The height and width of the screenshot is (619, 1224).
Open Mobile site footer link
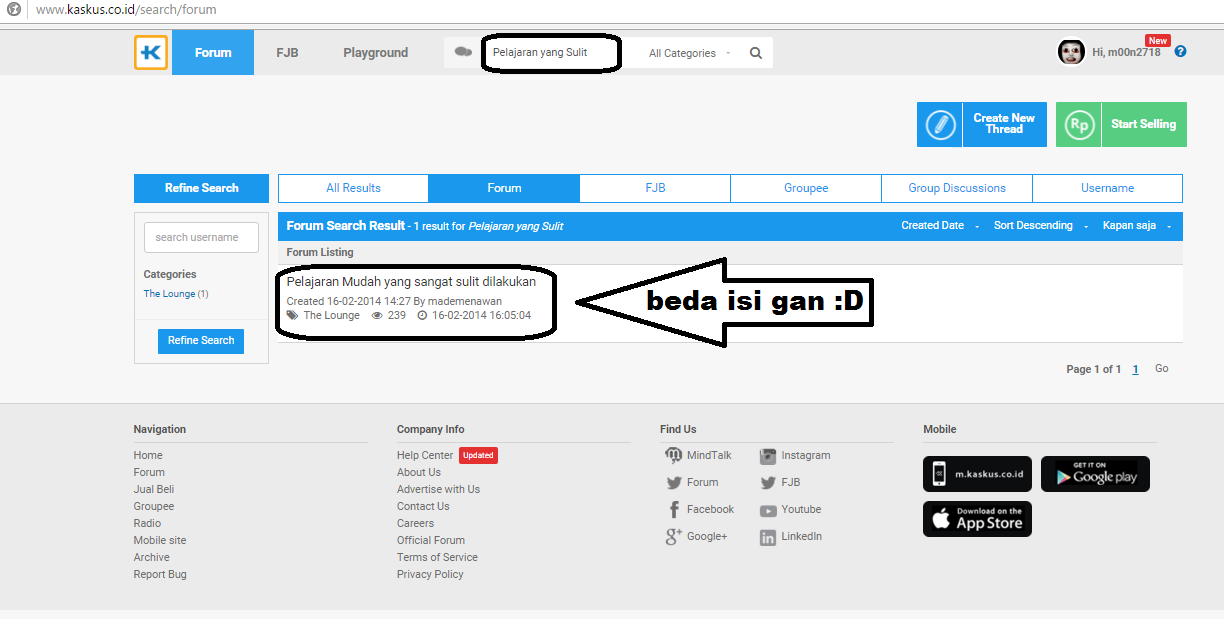(160, 541)
